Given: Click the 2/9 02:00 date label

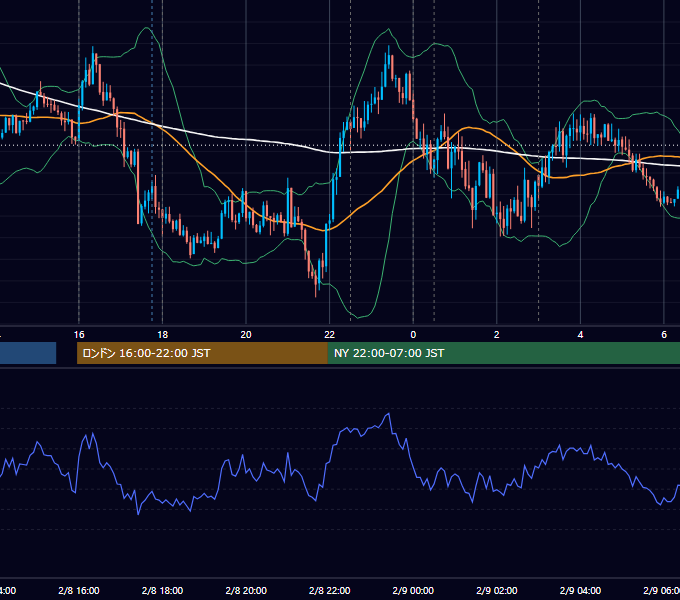Looking at the screenshot, I should (497, 590).
